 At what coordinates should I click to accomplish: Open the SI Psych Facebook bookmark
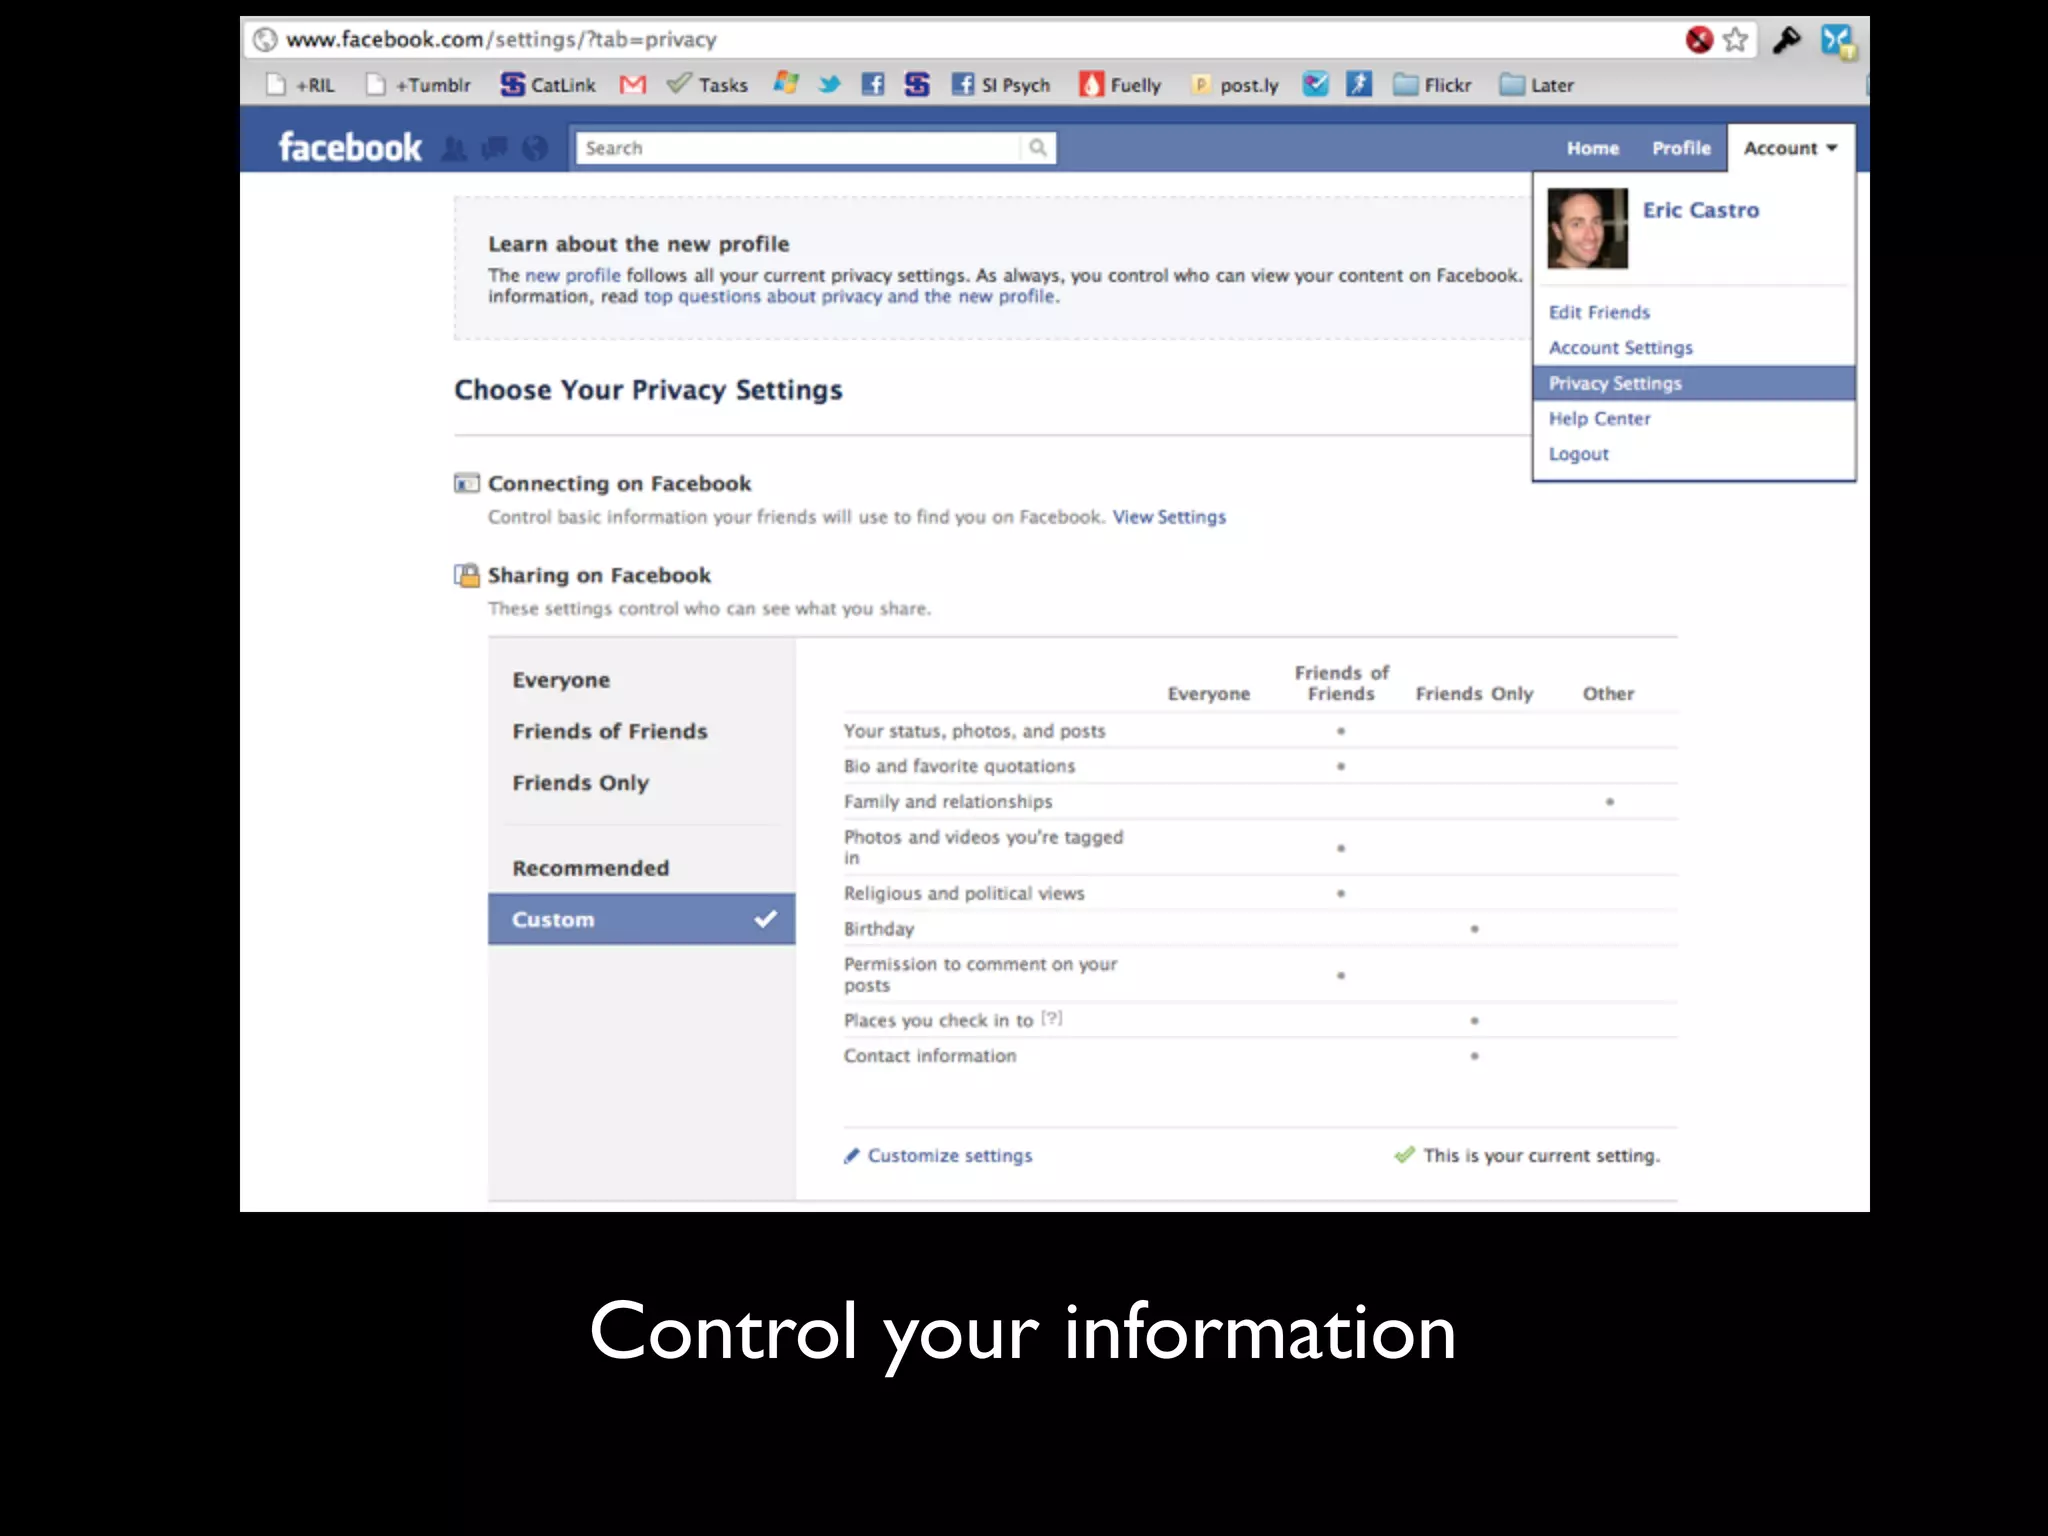(x=1001, y=85)
